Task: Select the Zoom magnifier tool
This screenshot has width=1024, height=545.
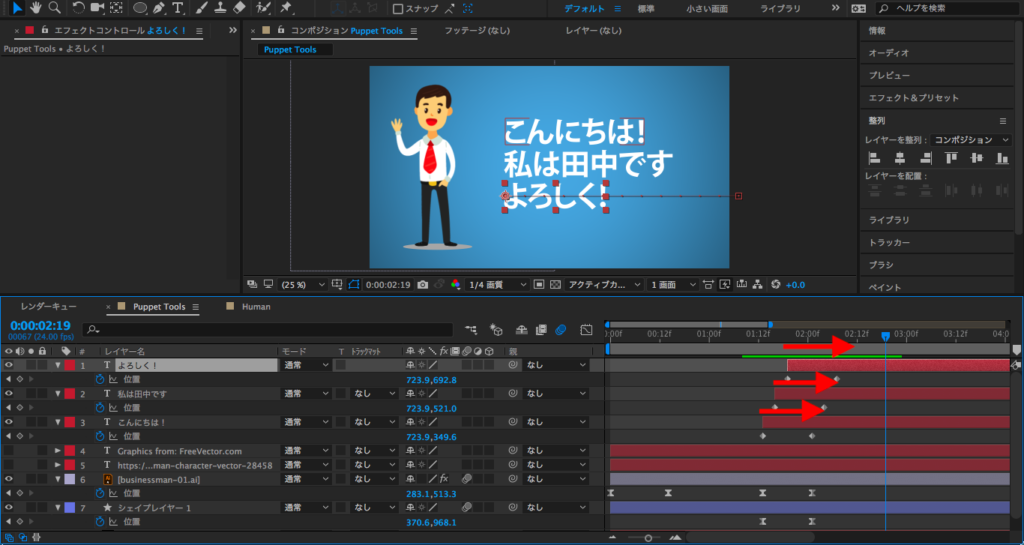Action: 54,8
